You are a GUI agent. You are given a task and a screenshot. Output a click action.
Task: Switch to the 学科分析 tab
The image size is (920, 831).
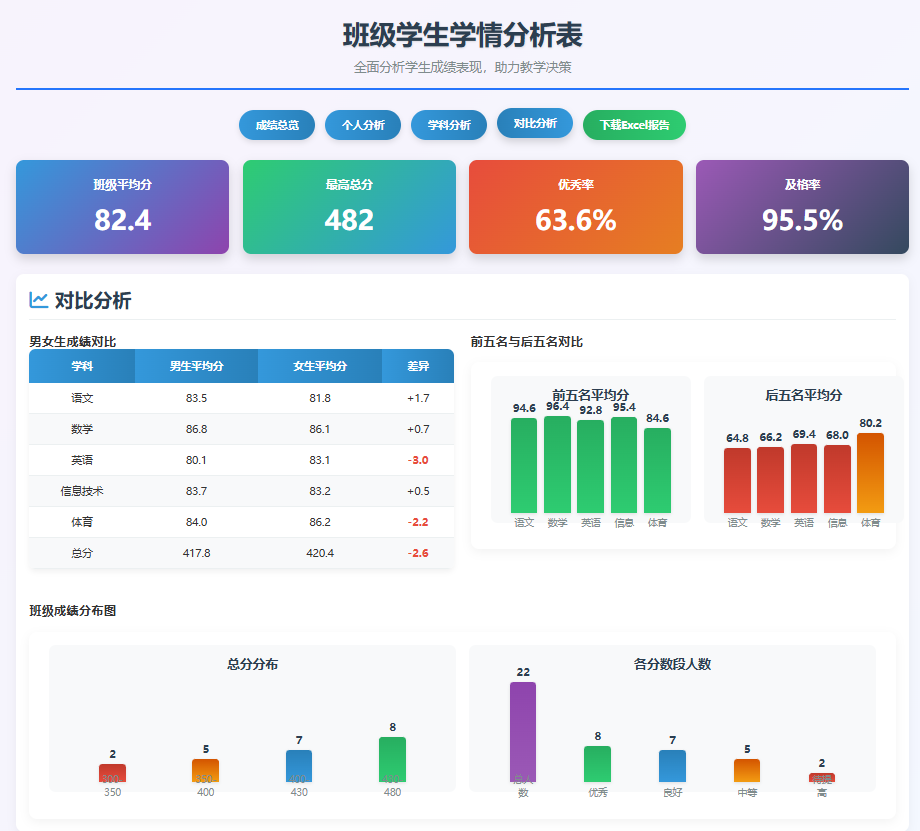point(448,125)
